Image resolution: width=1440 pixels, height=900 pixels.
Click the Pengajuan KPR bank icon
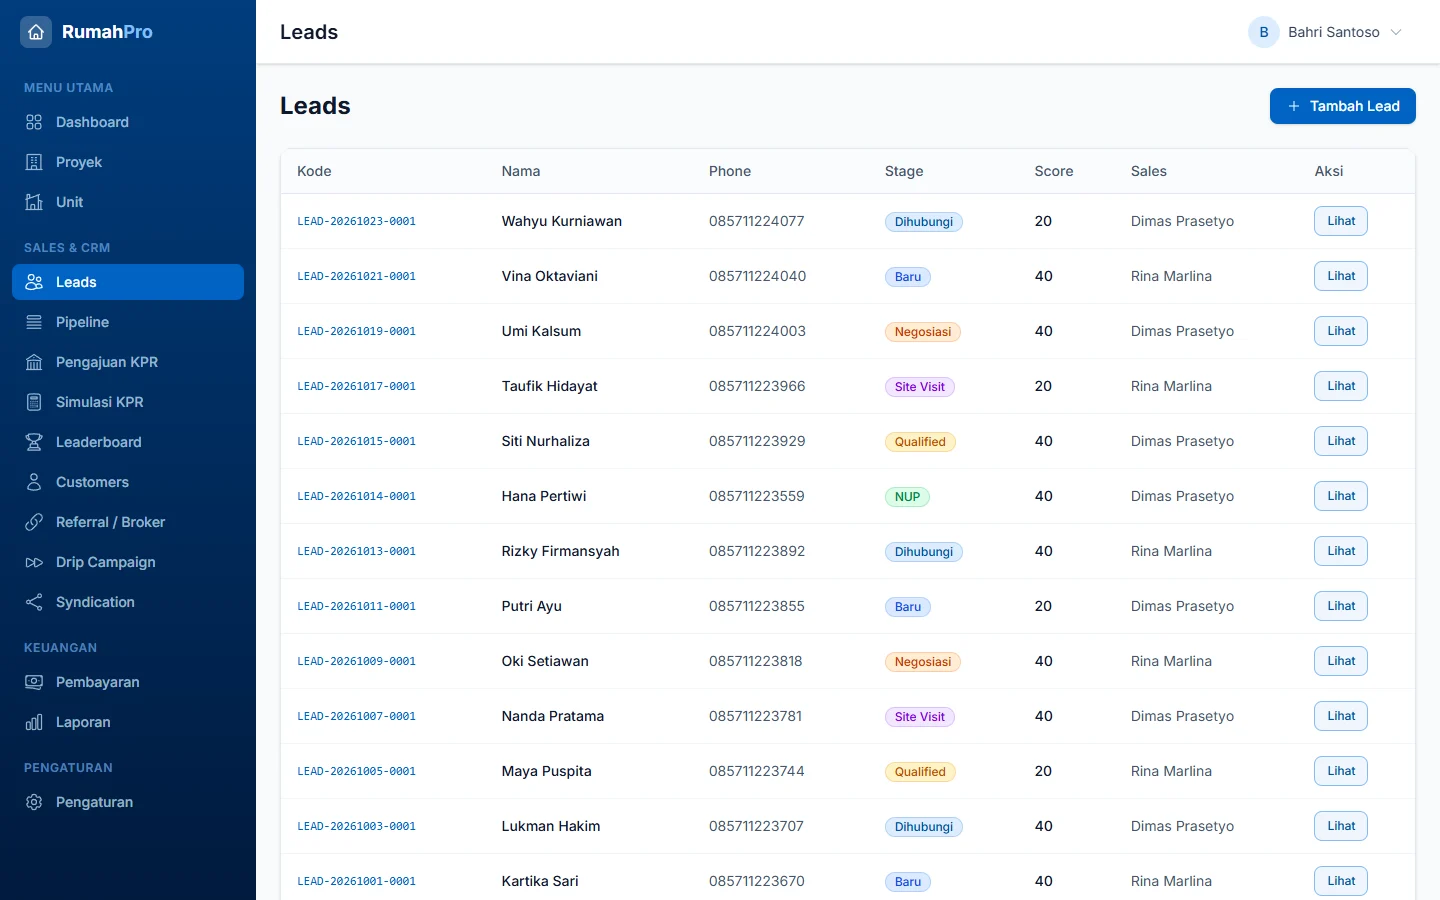pyautogui.click(x=34, y=362)
